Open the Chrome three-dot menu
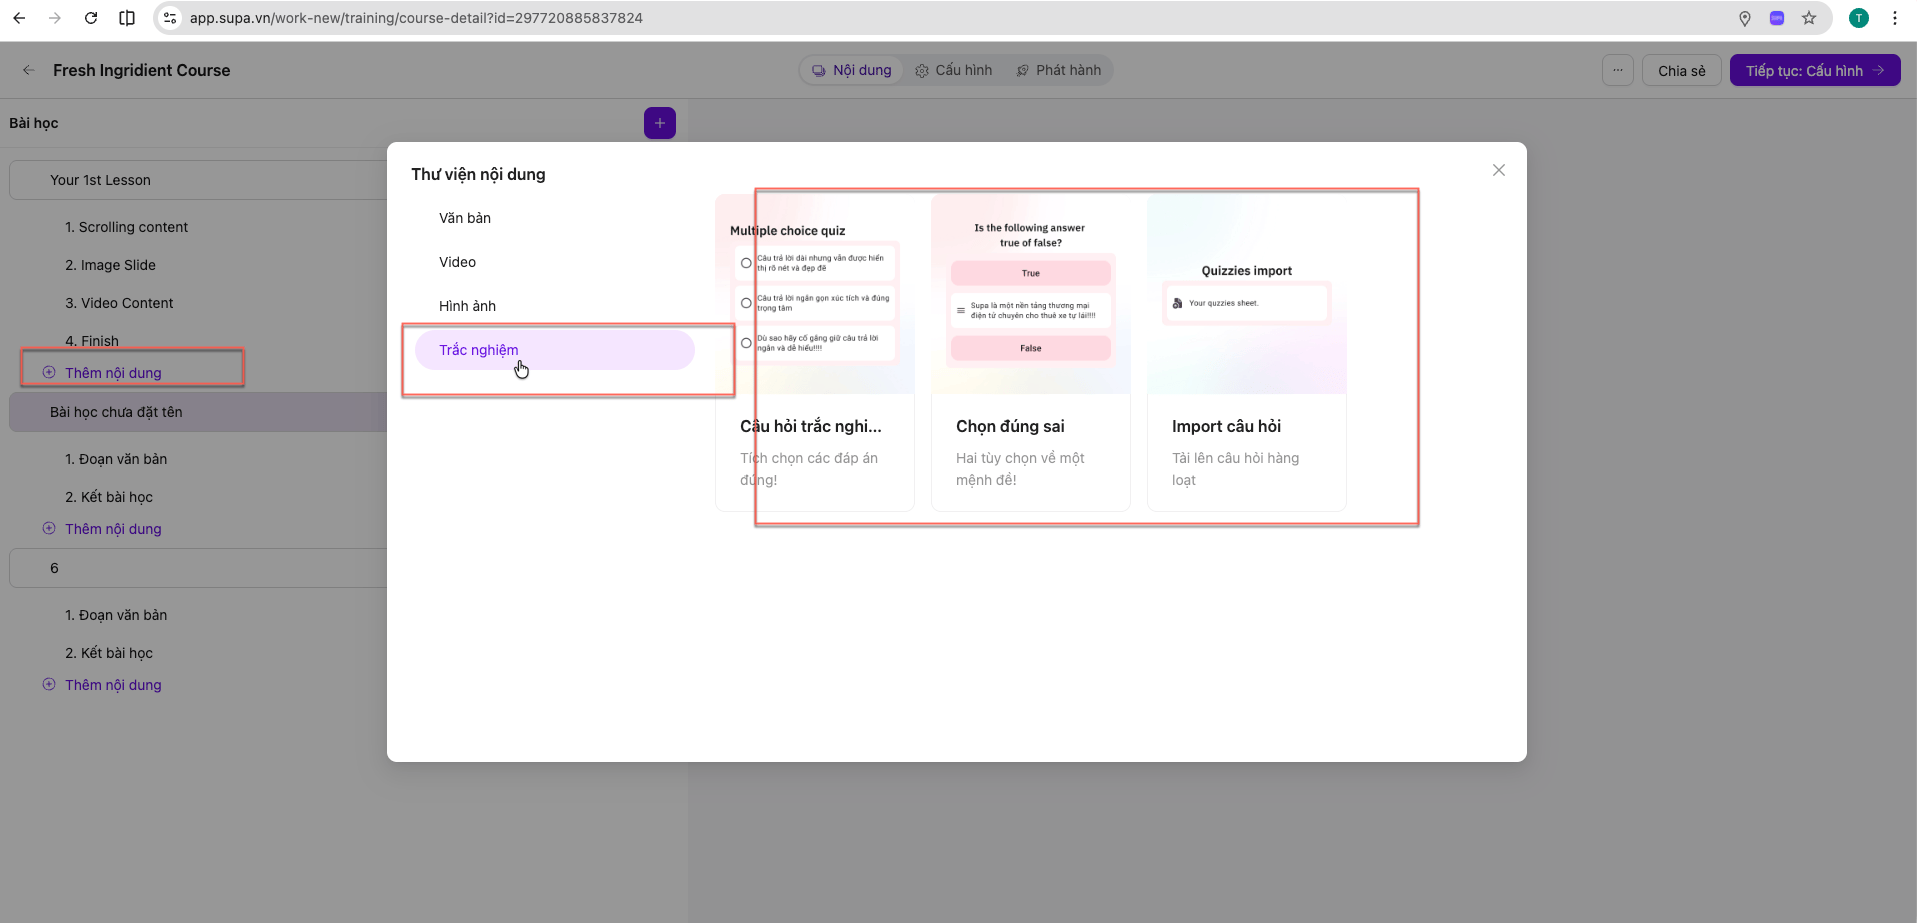 coord(1895,18)
